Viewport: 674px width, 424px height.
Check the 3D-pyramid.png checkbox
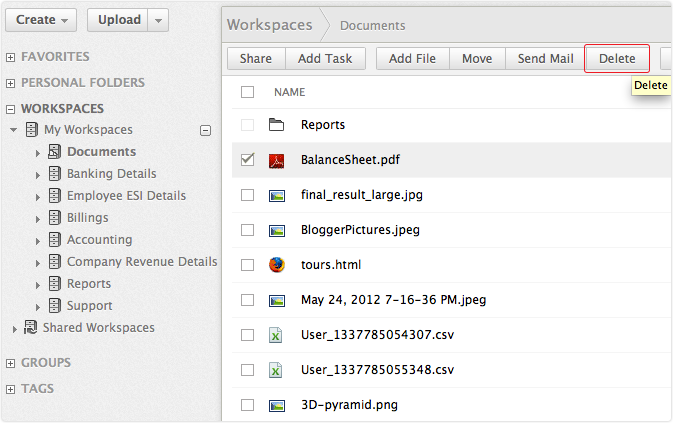247,405
